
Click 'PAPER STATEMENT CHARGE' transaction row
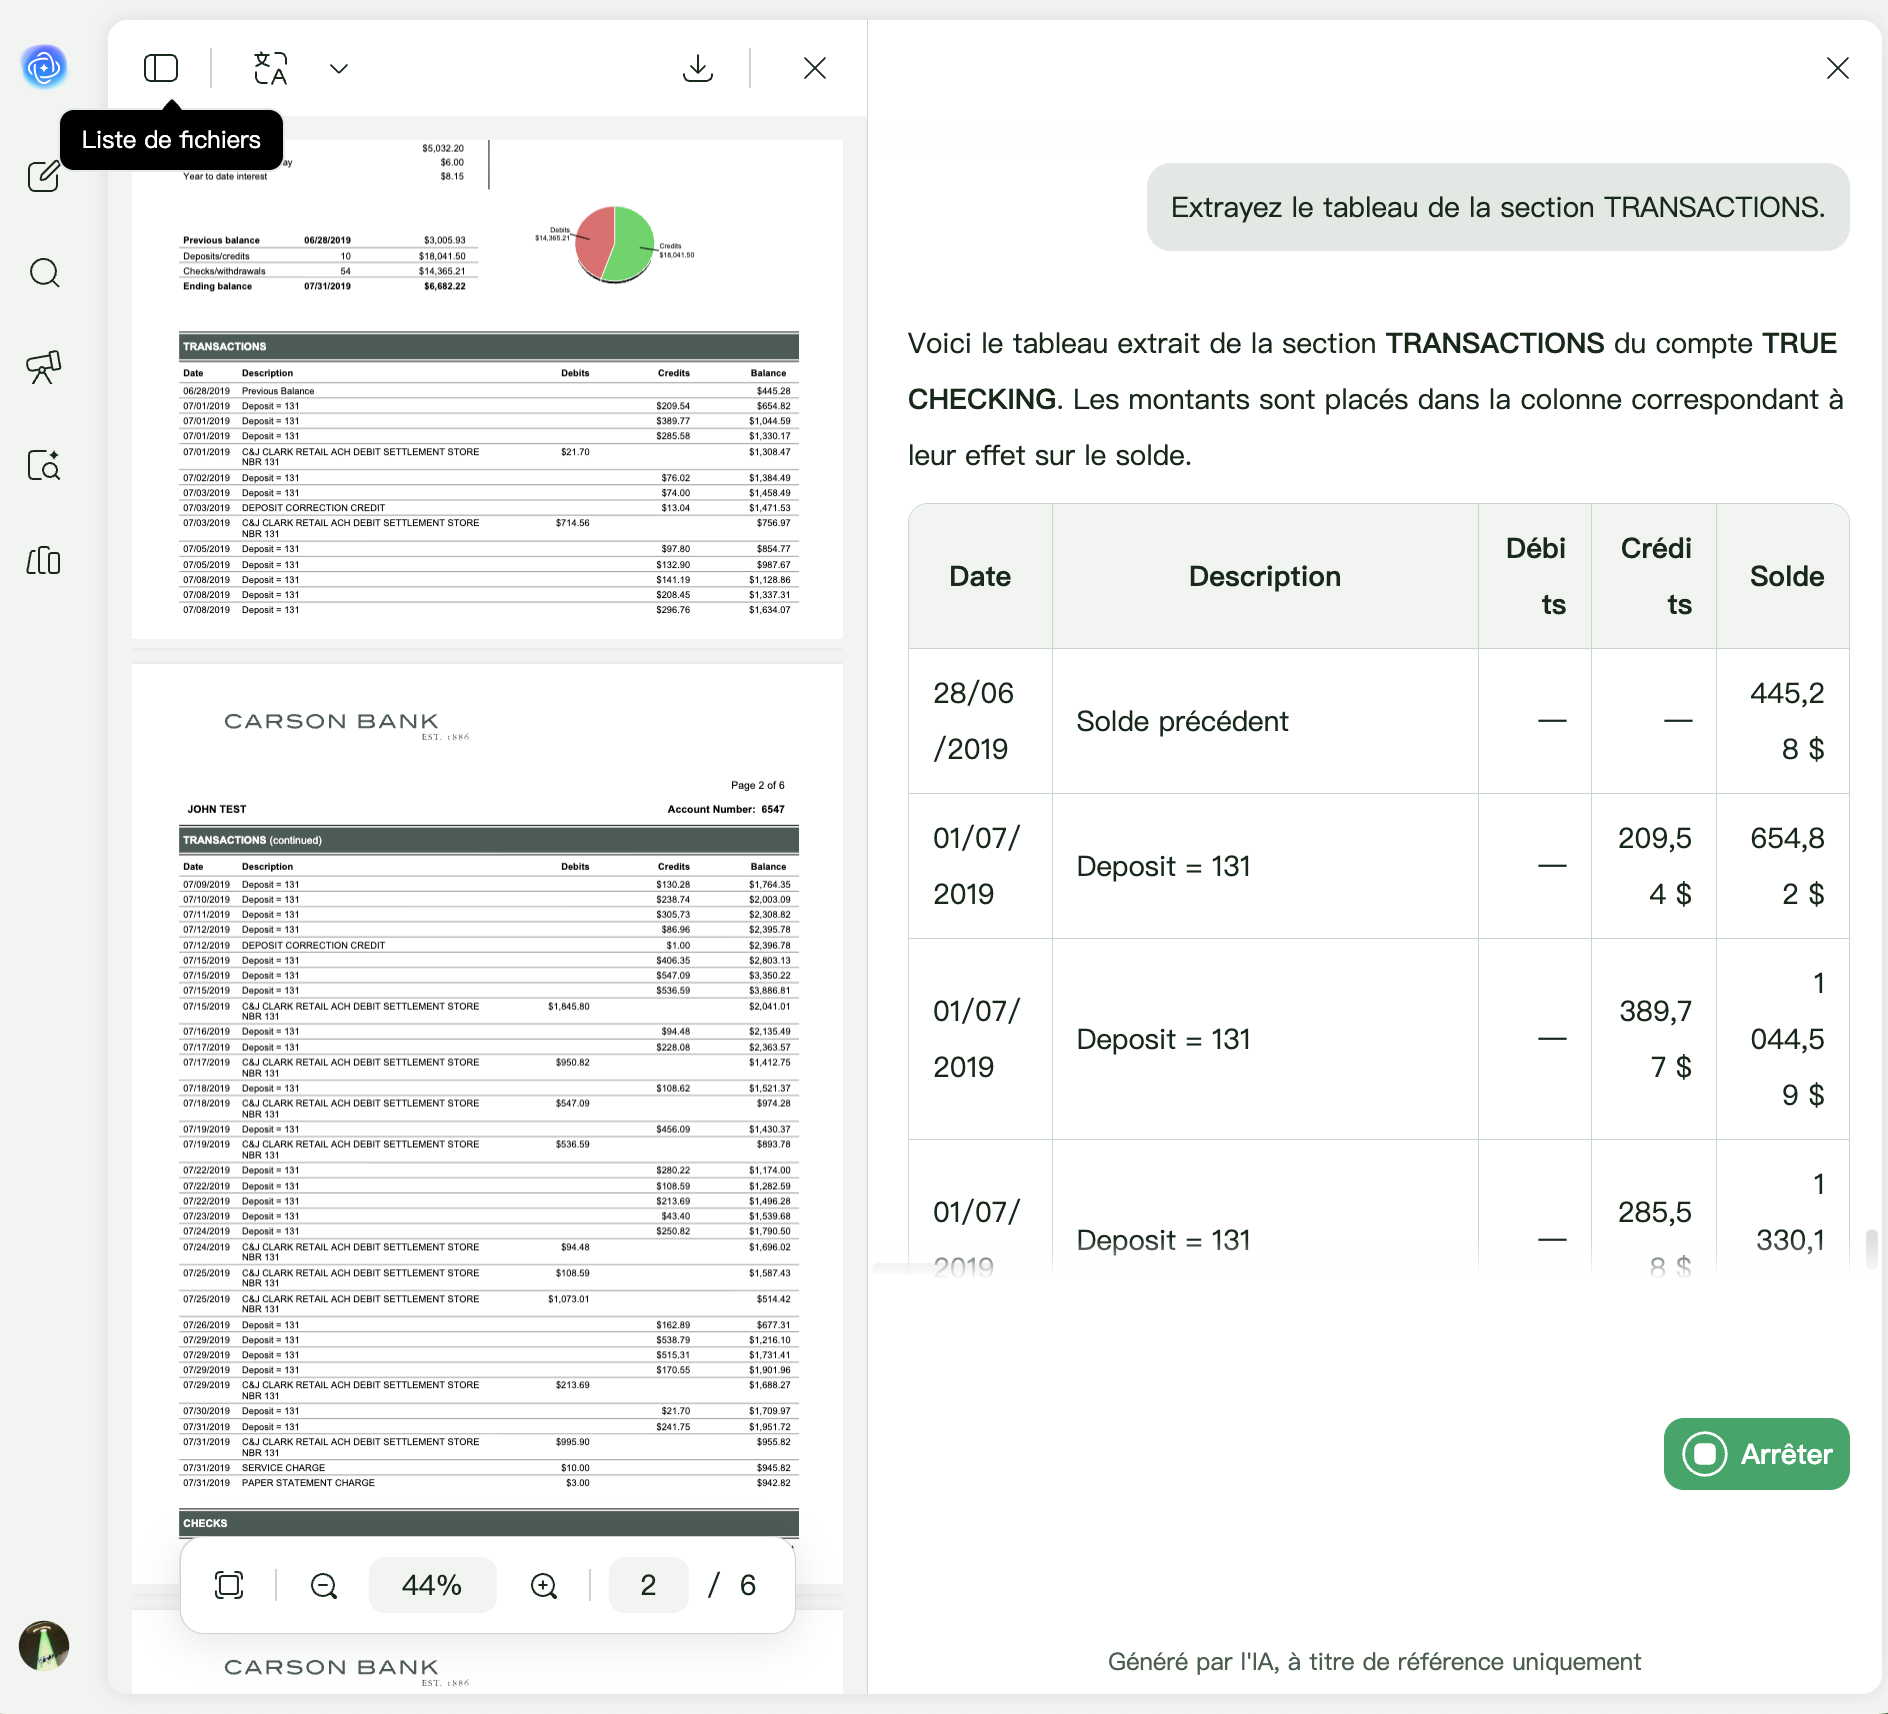(x=489, y=1483)
